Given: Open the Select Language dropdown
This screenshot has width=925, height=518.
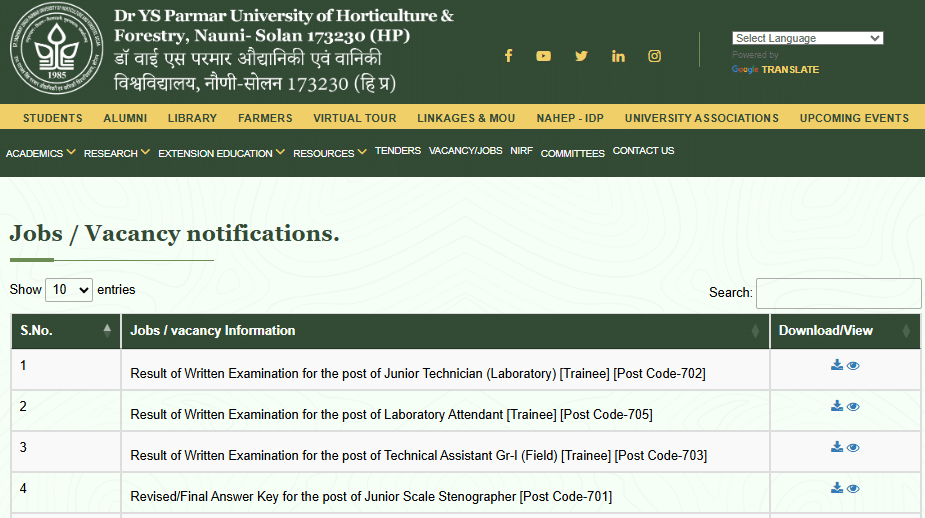Looking at the screenshot, I should 808,38.
